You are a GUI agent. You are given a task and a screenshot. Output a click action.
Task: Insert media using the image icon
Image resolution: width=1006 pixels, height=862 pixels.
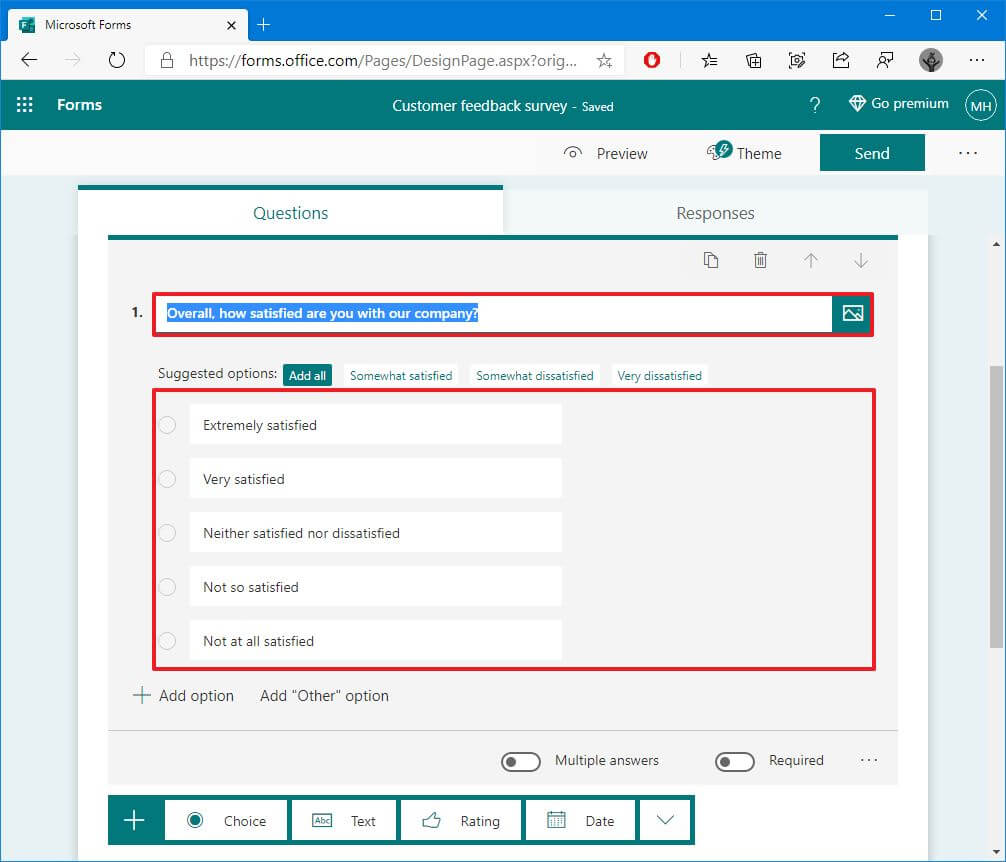point(852,314)
